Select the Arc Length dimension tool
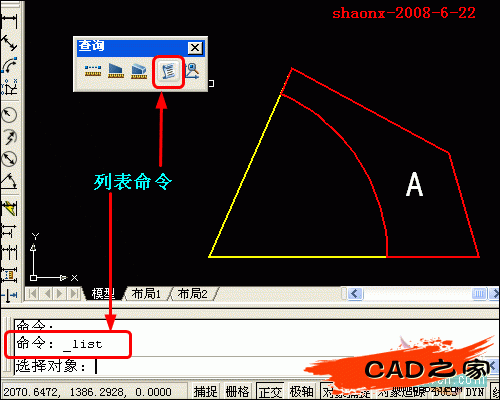The image size is (500, 400). (9, 65)
